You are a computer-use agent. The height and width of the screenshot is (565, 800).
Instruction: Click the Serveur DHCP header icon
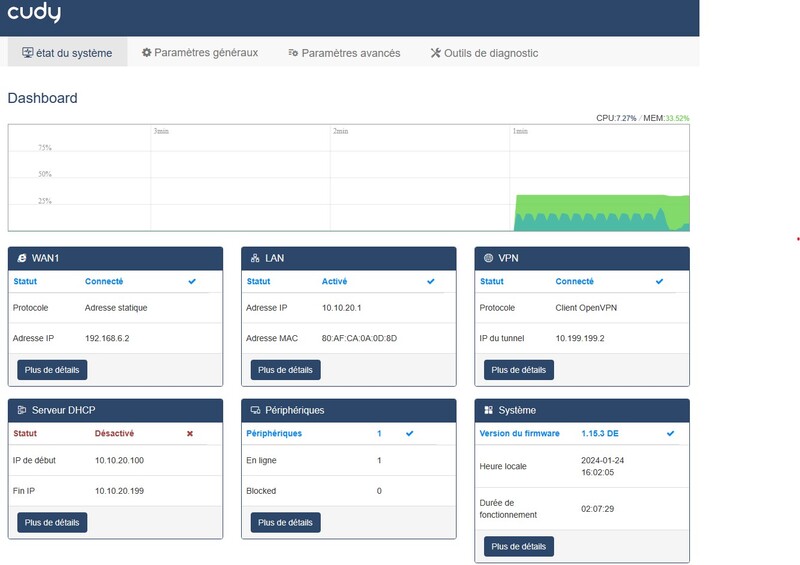[x=21, y=410]
